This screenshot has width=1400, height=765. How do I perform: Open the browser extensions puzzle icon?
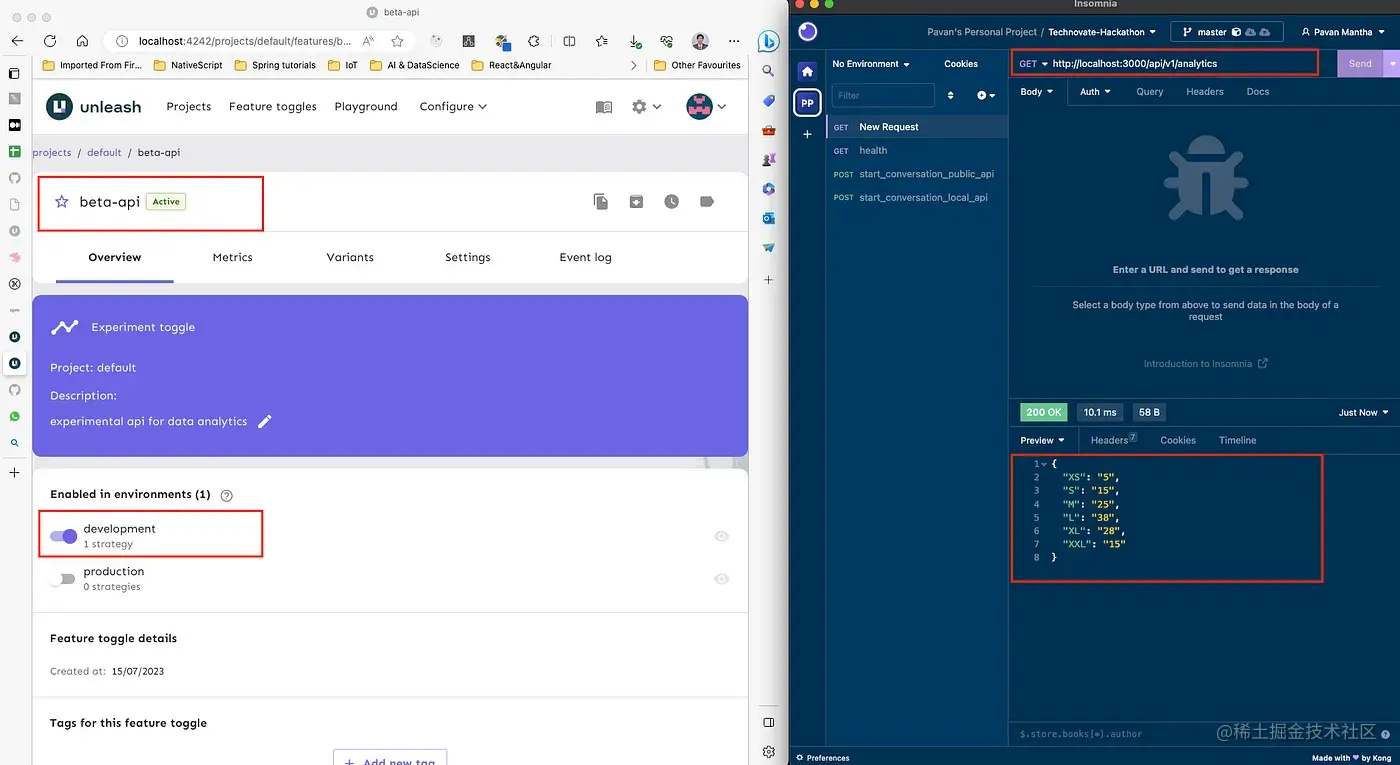[x=534, y=41]
